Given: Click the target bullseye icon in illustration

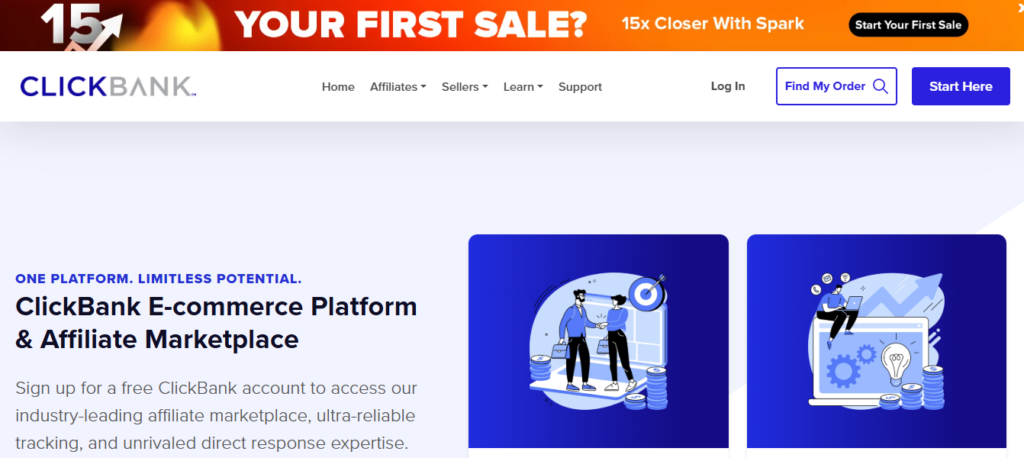Looking at the screenshot, I should tap(648, 292).
